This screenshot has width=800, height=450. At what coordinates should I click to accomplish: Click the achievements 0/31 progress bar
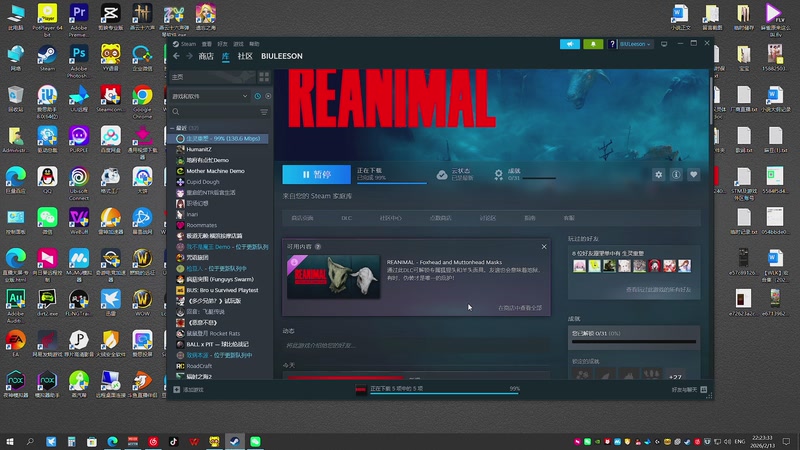pyautogui.click(x=539, y=178)
